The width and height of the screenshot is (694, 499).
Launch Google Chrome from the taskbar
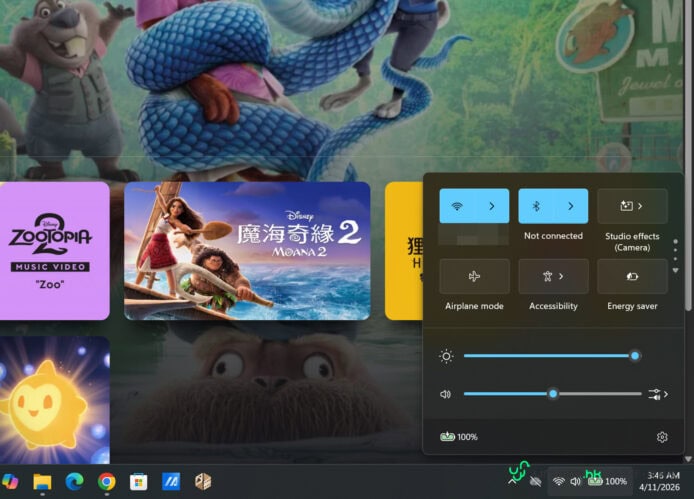point(107,481)
